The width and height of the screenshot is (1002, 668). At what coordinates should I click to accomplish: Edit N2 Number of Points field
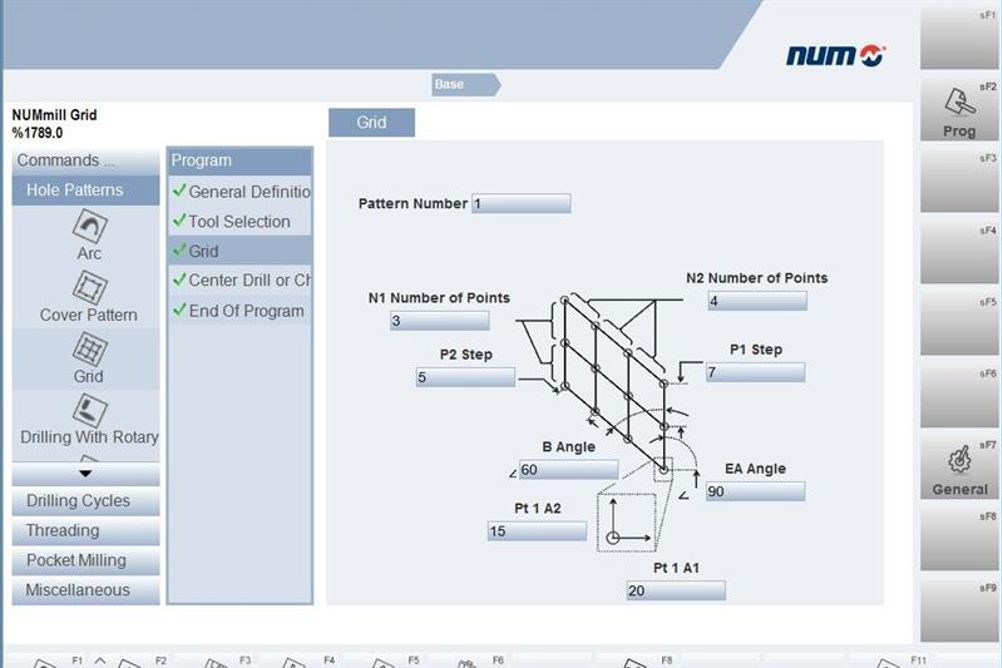point(757,301)
